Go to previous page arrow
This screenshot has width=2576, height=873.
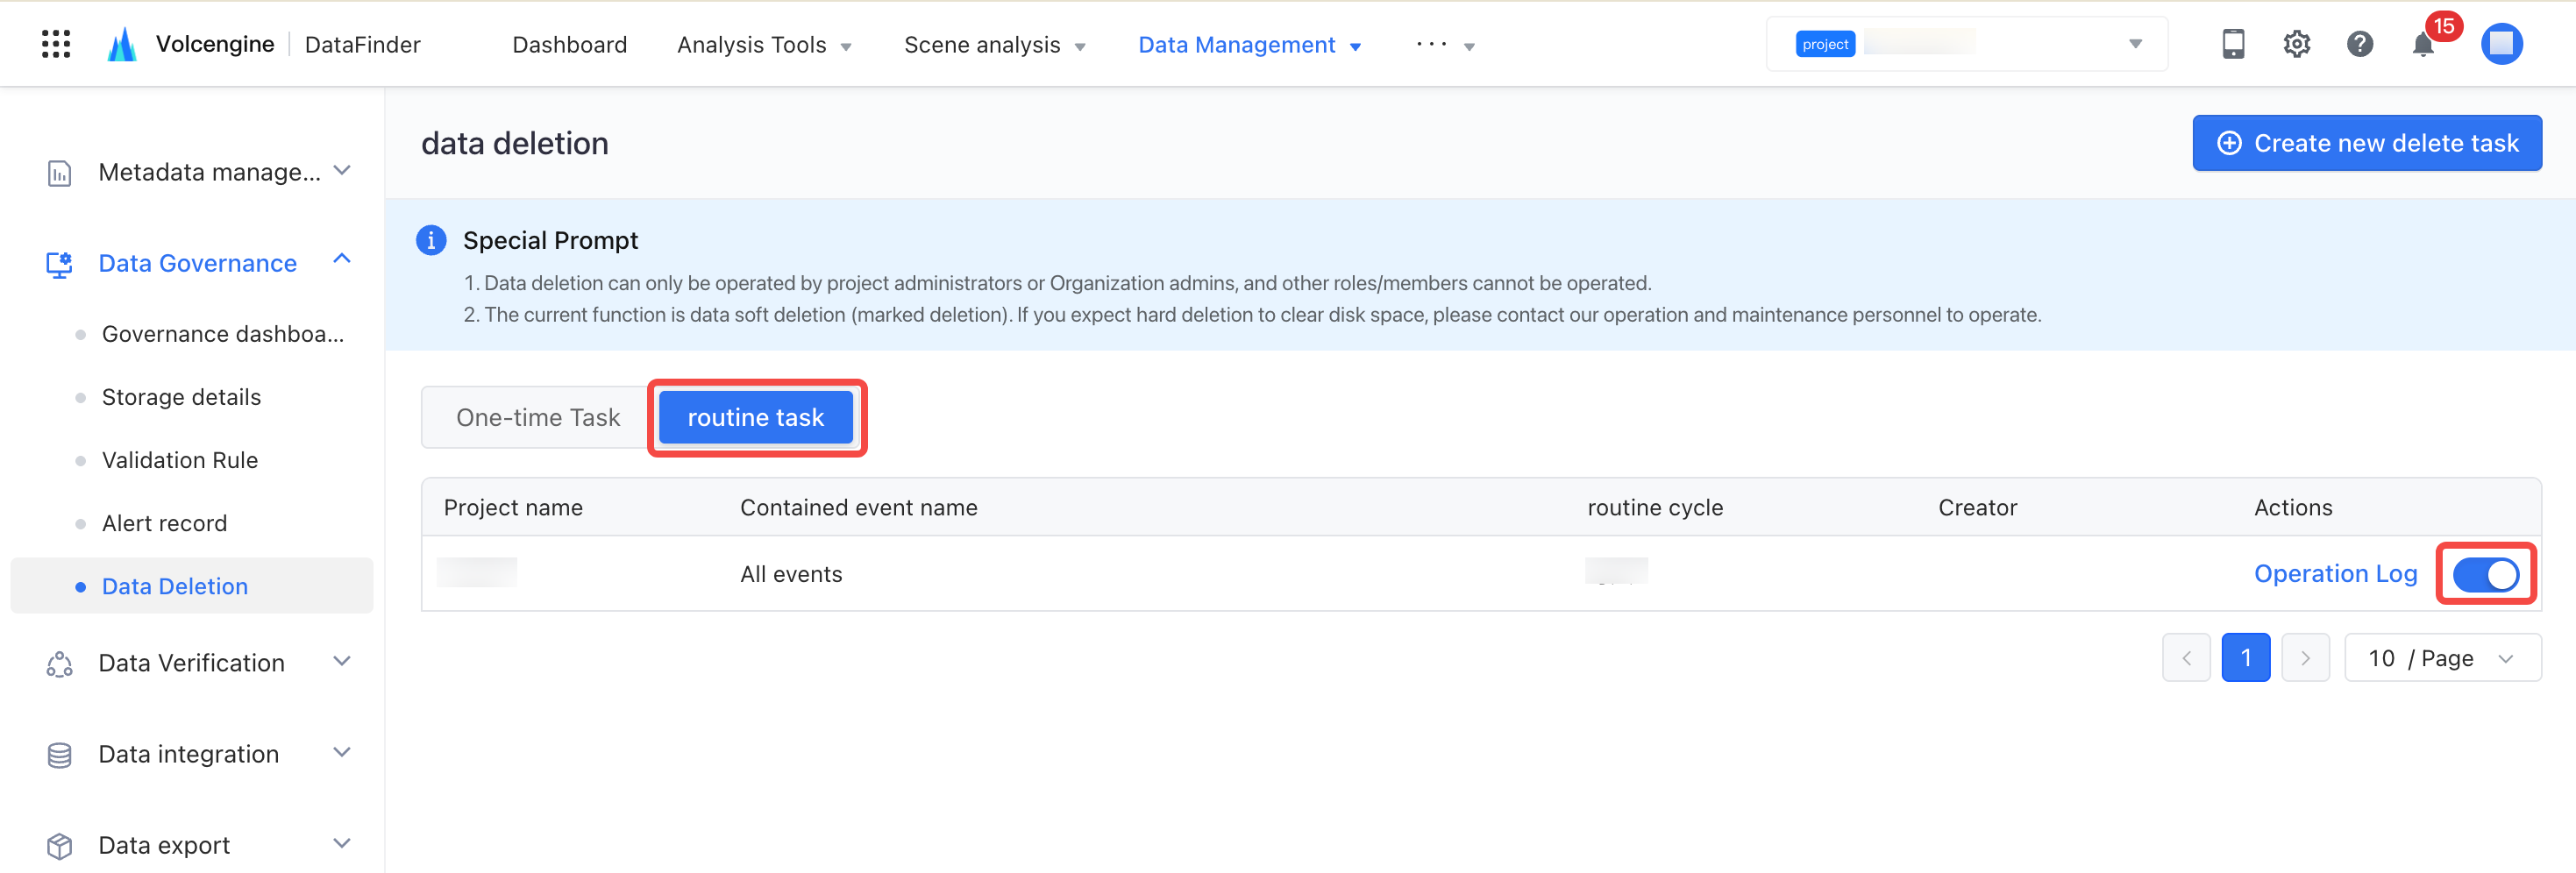2186,658
